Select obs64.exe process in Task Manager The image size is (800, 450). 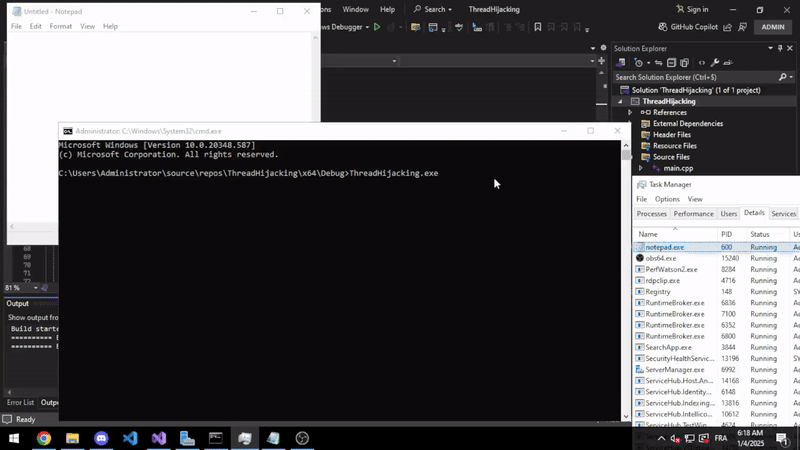pyautogui.click(x=716, y=258)
